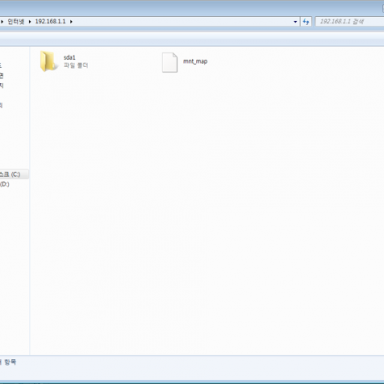Screen dimensions: 384x384
Task: Click the blank command toolbar strip
Action: tap(192, 39)
